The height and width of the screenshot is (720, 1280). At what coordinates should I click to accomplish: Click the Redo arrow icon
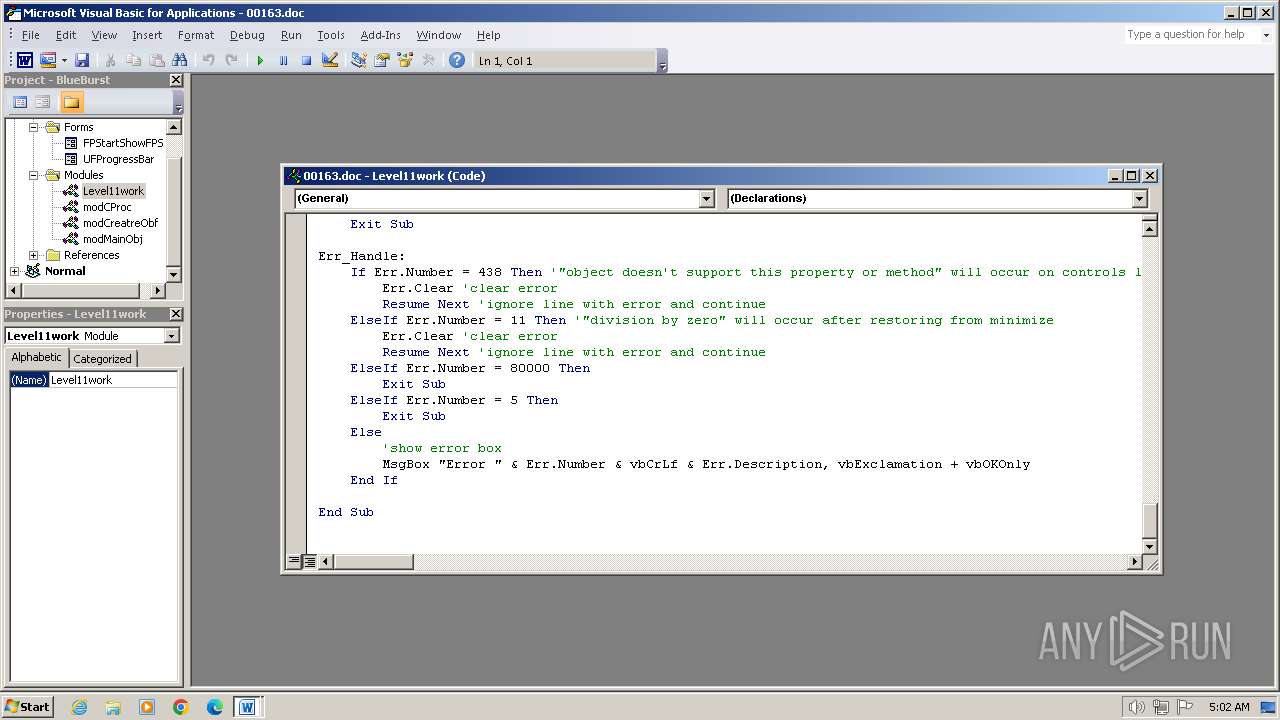pyautogui.click(x=231, y=61)
